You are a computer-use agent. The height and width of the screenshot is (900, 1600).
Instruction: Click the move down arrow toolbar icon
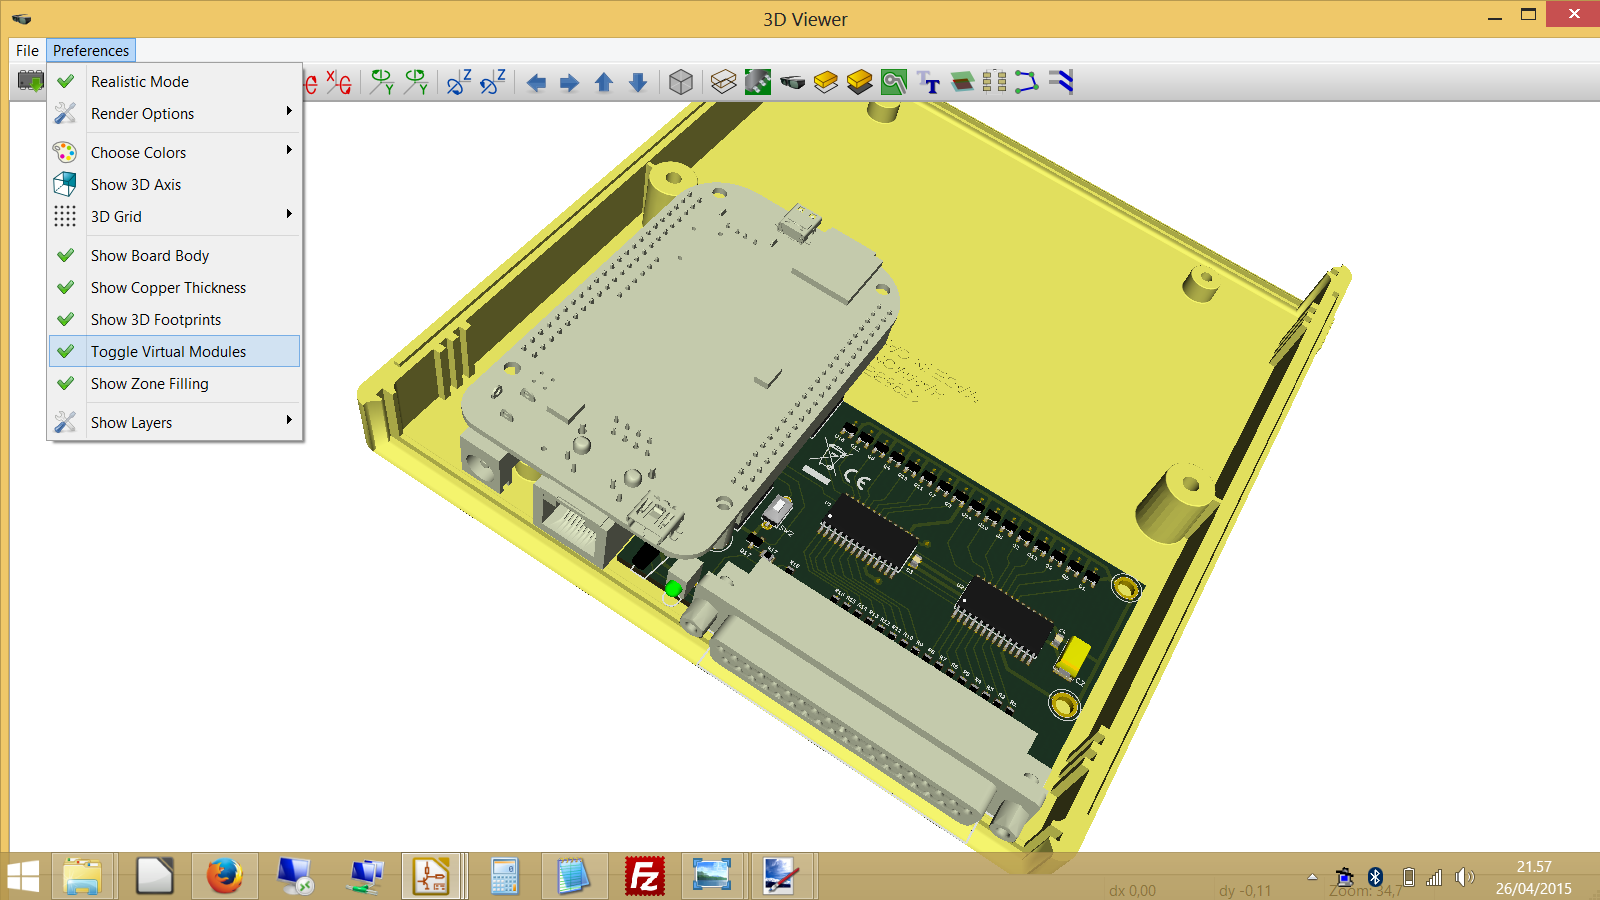pos(638,83)
